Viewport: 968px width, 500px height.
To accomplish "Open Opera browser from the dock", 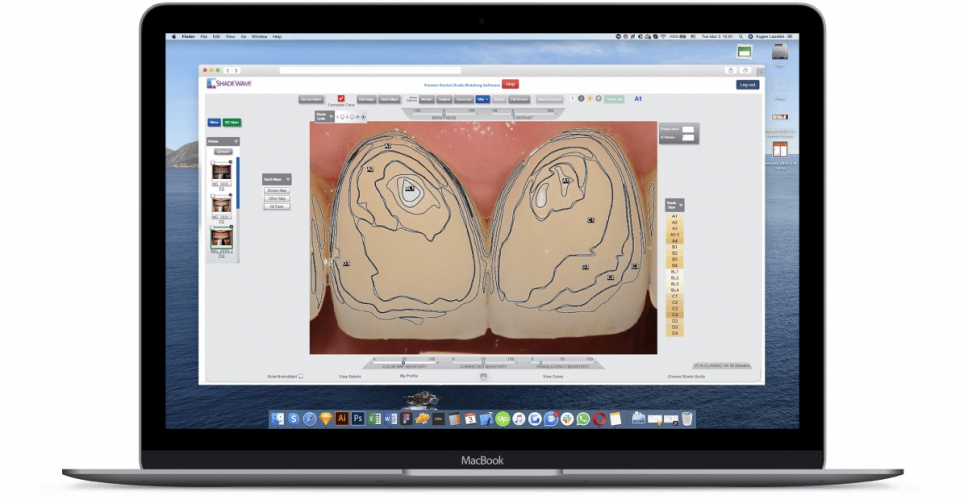I will [x=599, y=419].
